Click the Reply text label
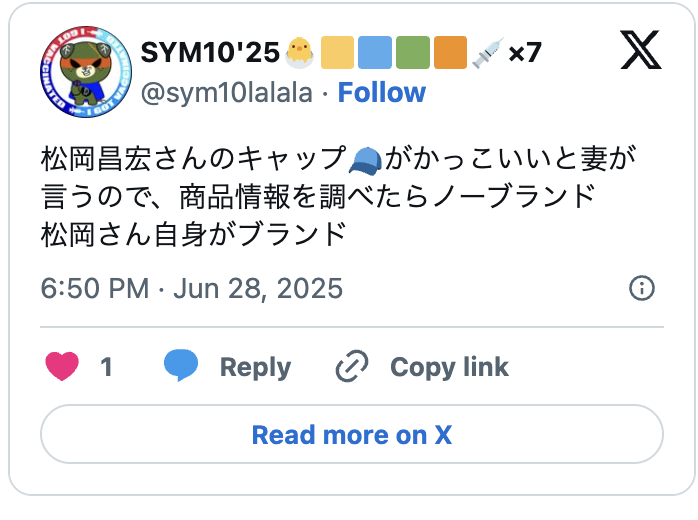The width and height of the screenshot is (698, 520). 255,367
